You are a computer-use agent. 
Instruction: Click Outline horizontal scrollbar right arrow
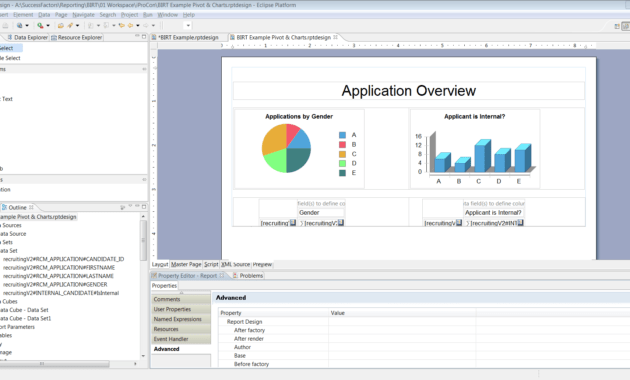point(135,364)
